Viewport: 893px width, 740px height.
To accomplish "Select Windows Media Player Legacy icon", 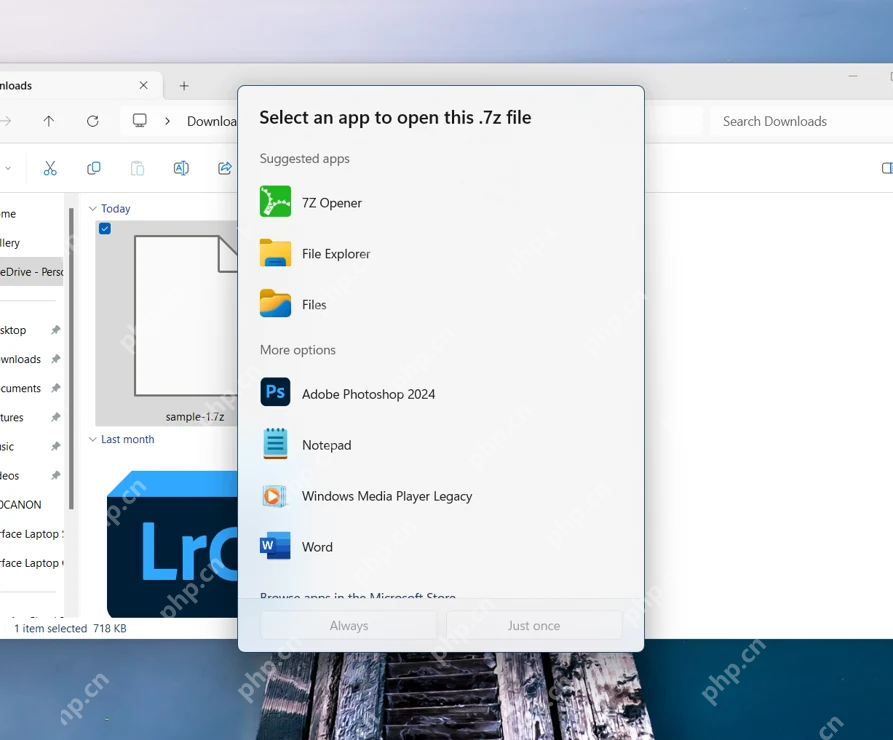I will pos(274,496).
